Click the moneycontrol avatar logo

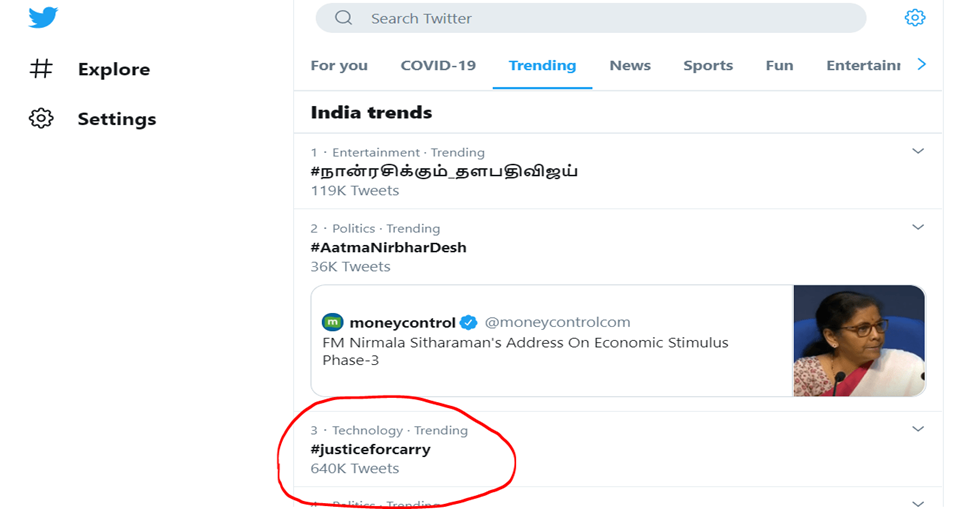coord(333,322)
